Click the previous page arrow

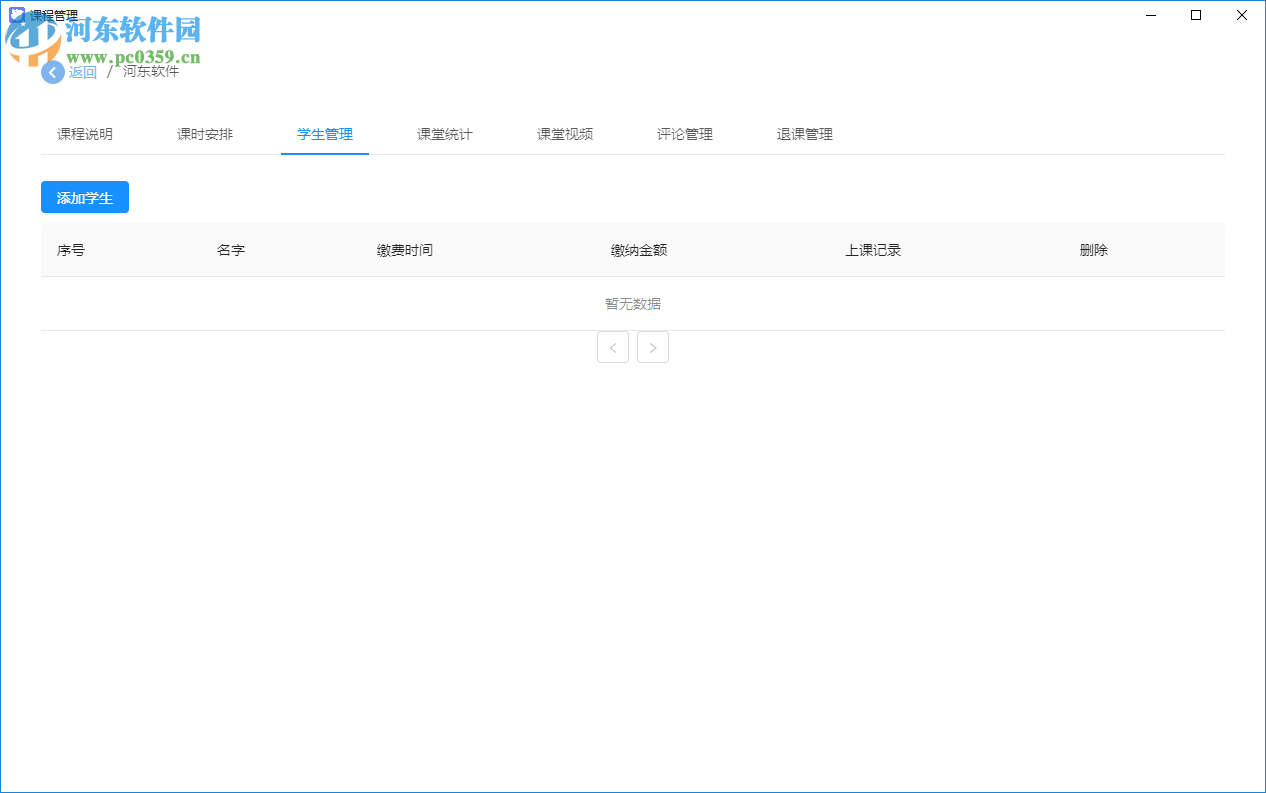click(612, 347)
